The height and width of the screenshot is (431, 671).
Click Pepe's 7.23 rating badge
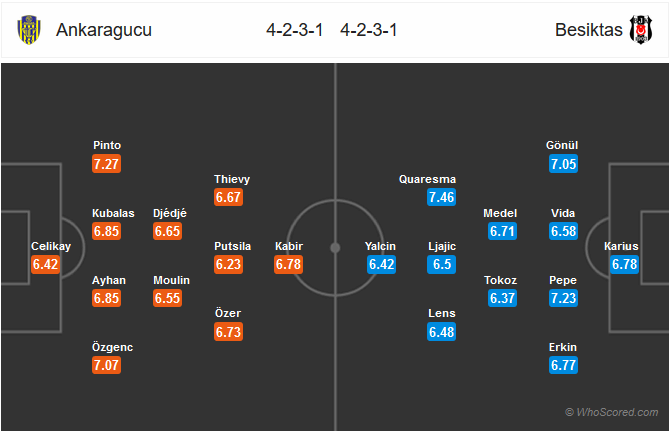click(x=563, y=298)
